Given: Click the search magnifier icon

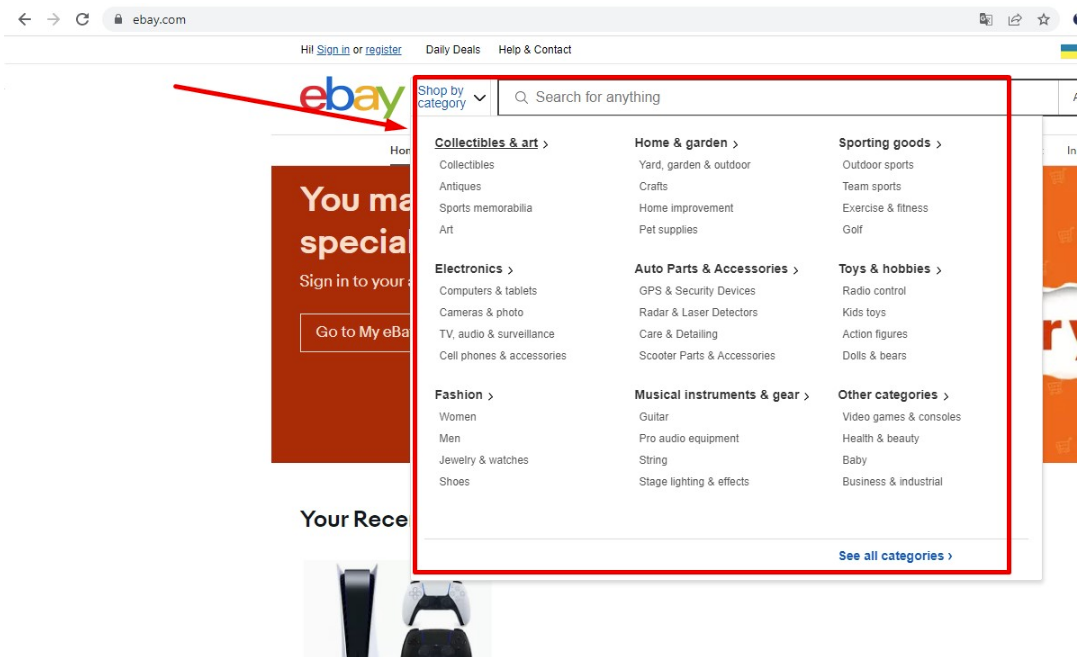Looking at the screenshot, I should pos(521,97).
